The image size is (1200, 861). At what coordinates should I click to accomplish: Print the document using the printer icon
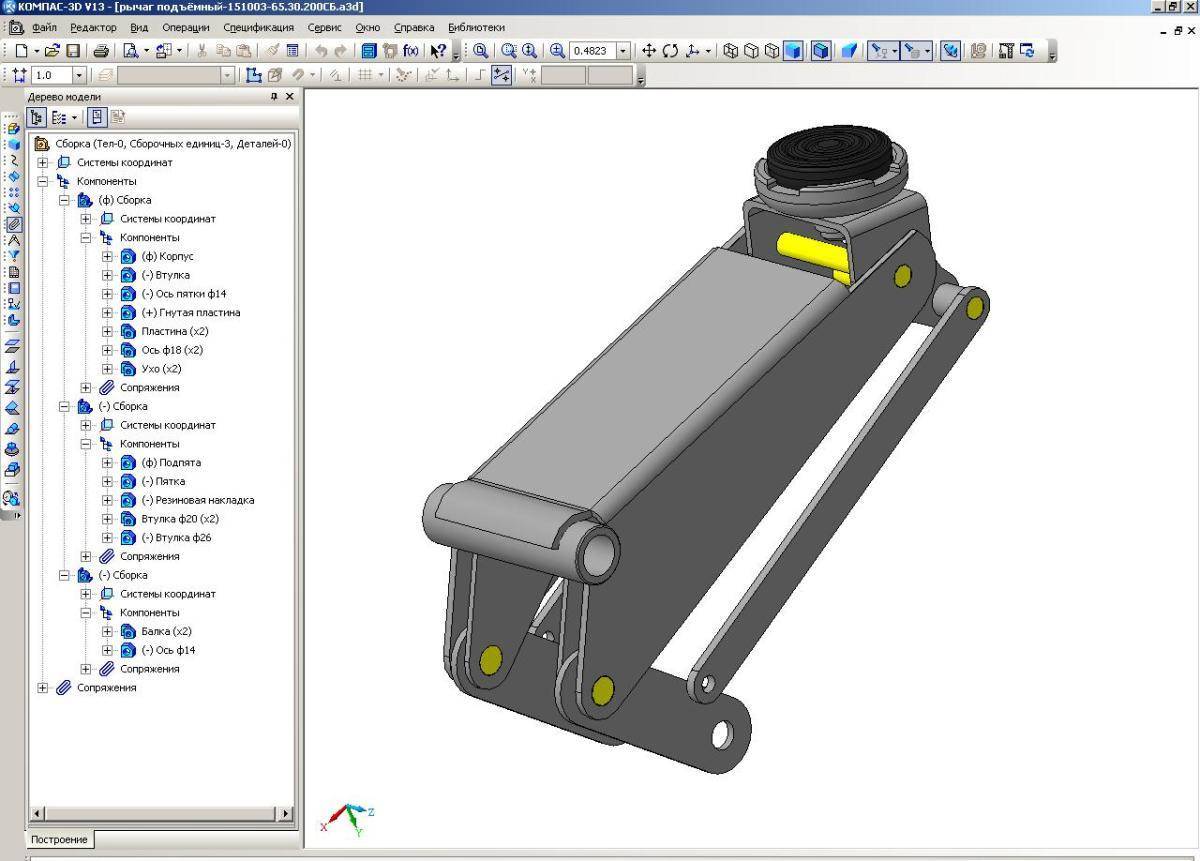(x=101, y=50)
